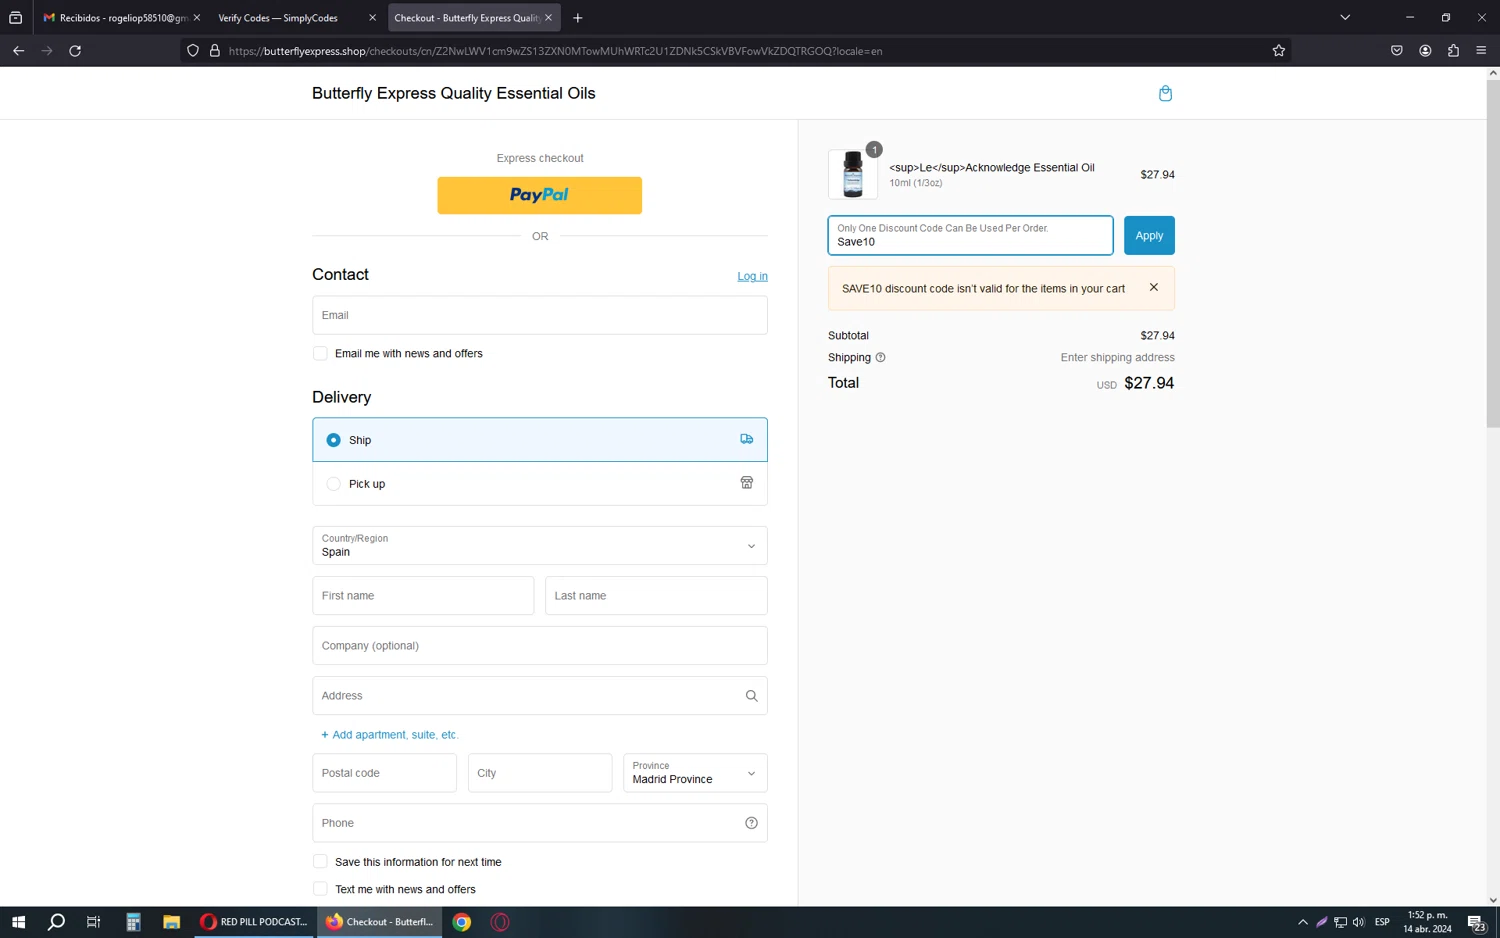This screenshot has width=1500, height=938.
Task: Check Text me with news and offers
Action: pyautogui.click(x=320, y=889)
